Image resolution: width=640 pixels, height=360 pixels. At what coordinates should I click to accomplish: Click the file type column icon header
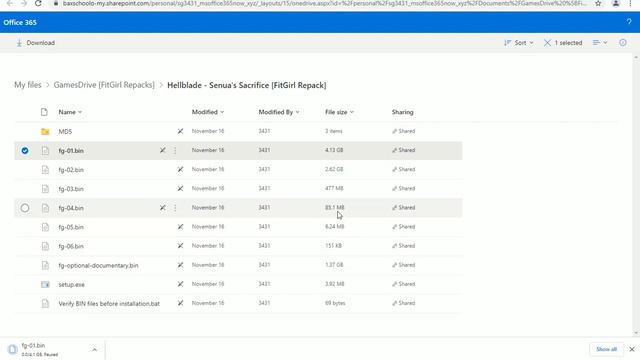point(44,112)
